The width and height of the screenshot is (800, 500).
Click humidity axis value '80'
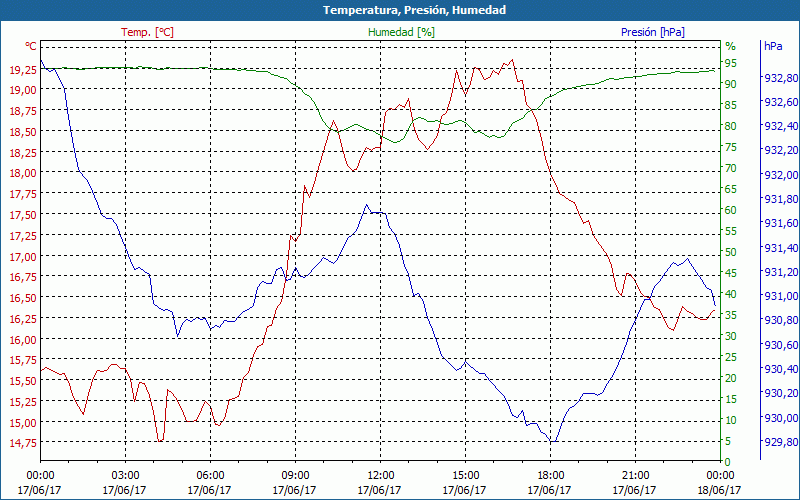[x=731, y=126]
